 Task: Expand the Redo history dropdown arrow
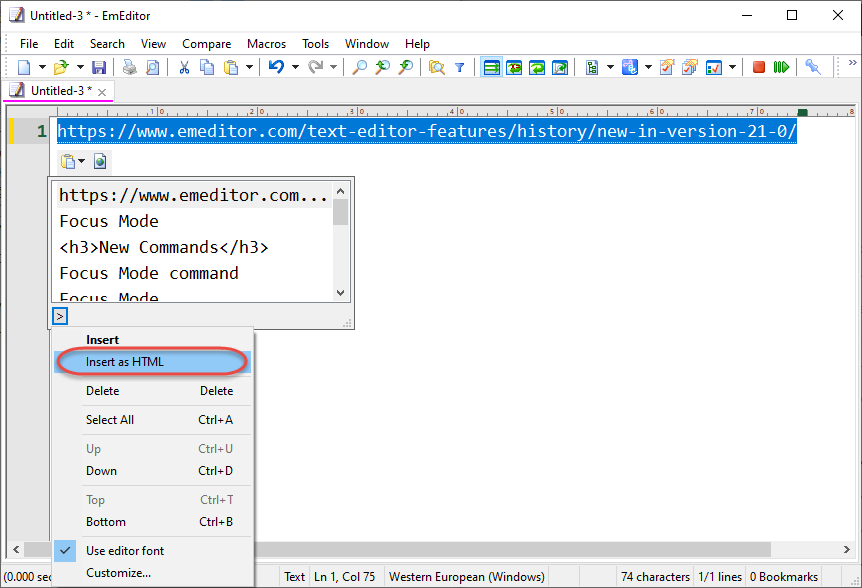[x=333, y=67]
